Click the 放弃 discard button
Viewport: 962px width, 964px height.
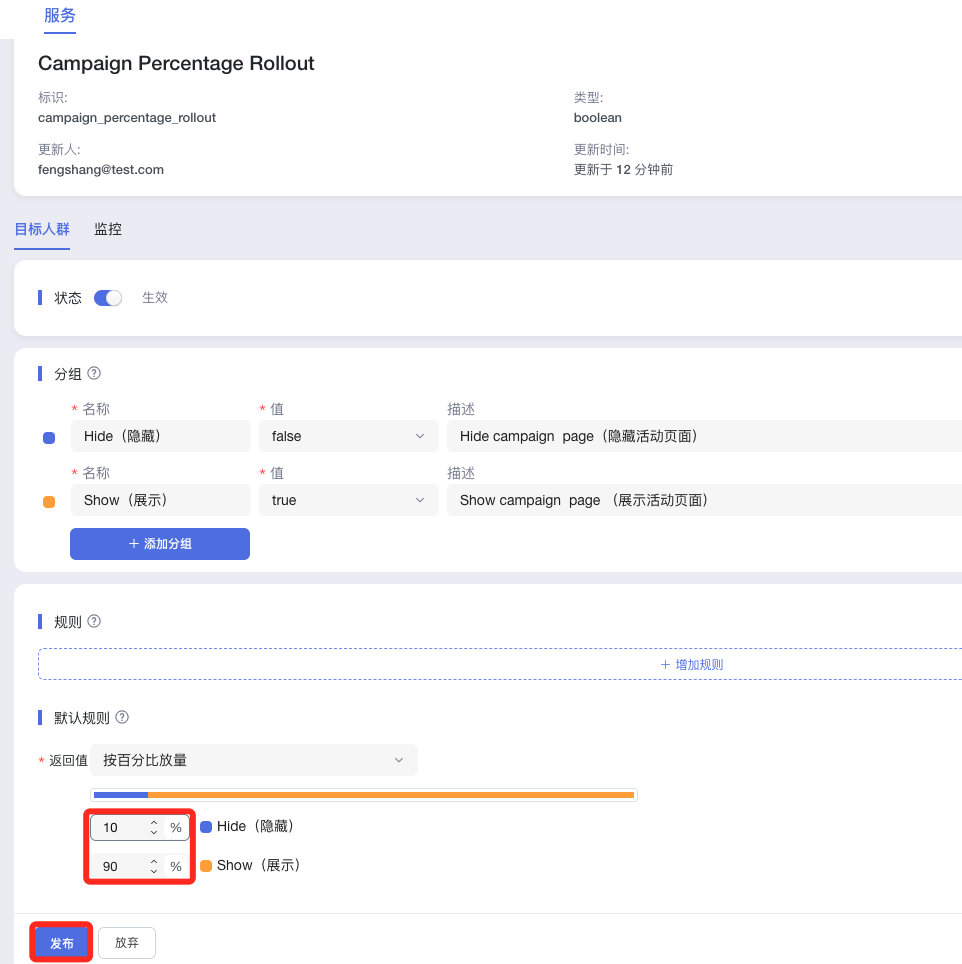127,943
